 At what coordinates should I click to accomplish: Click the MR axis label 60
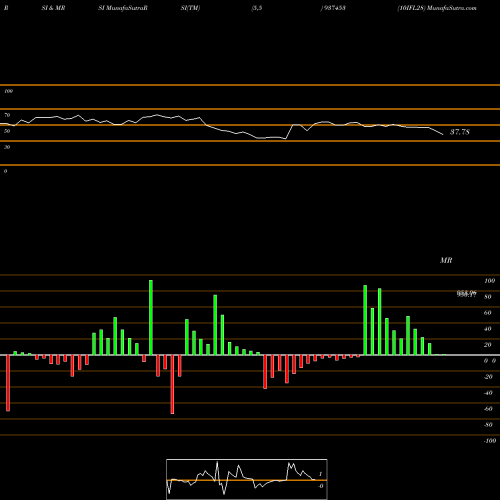coord(487,313)
